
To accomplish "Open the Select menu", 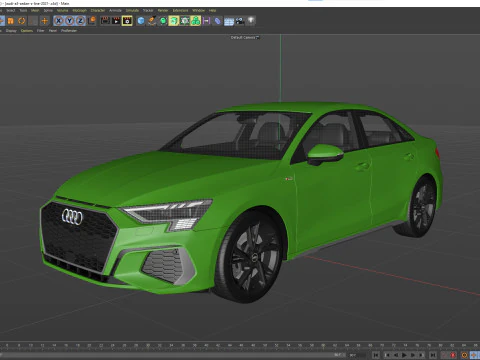I will (11, 10).
